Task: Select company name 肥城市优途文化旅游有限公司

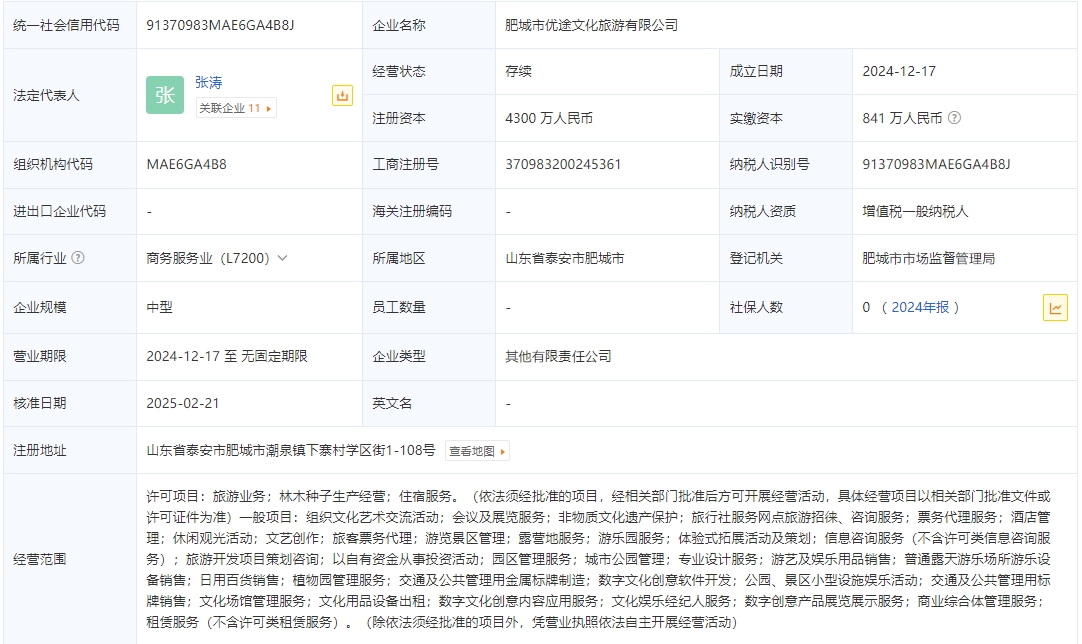Action: [591, 25]
